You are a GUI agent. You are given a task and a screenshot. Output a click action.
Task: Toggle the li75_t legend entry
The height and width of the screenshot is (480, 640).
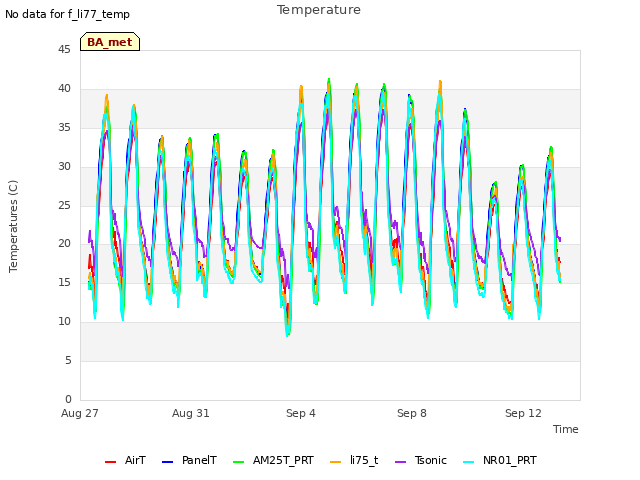(x=354, y=460)
